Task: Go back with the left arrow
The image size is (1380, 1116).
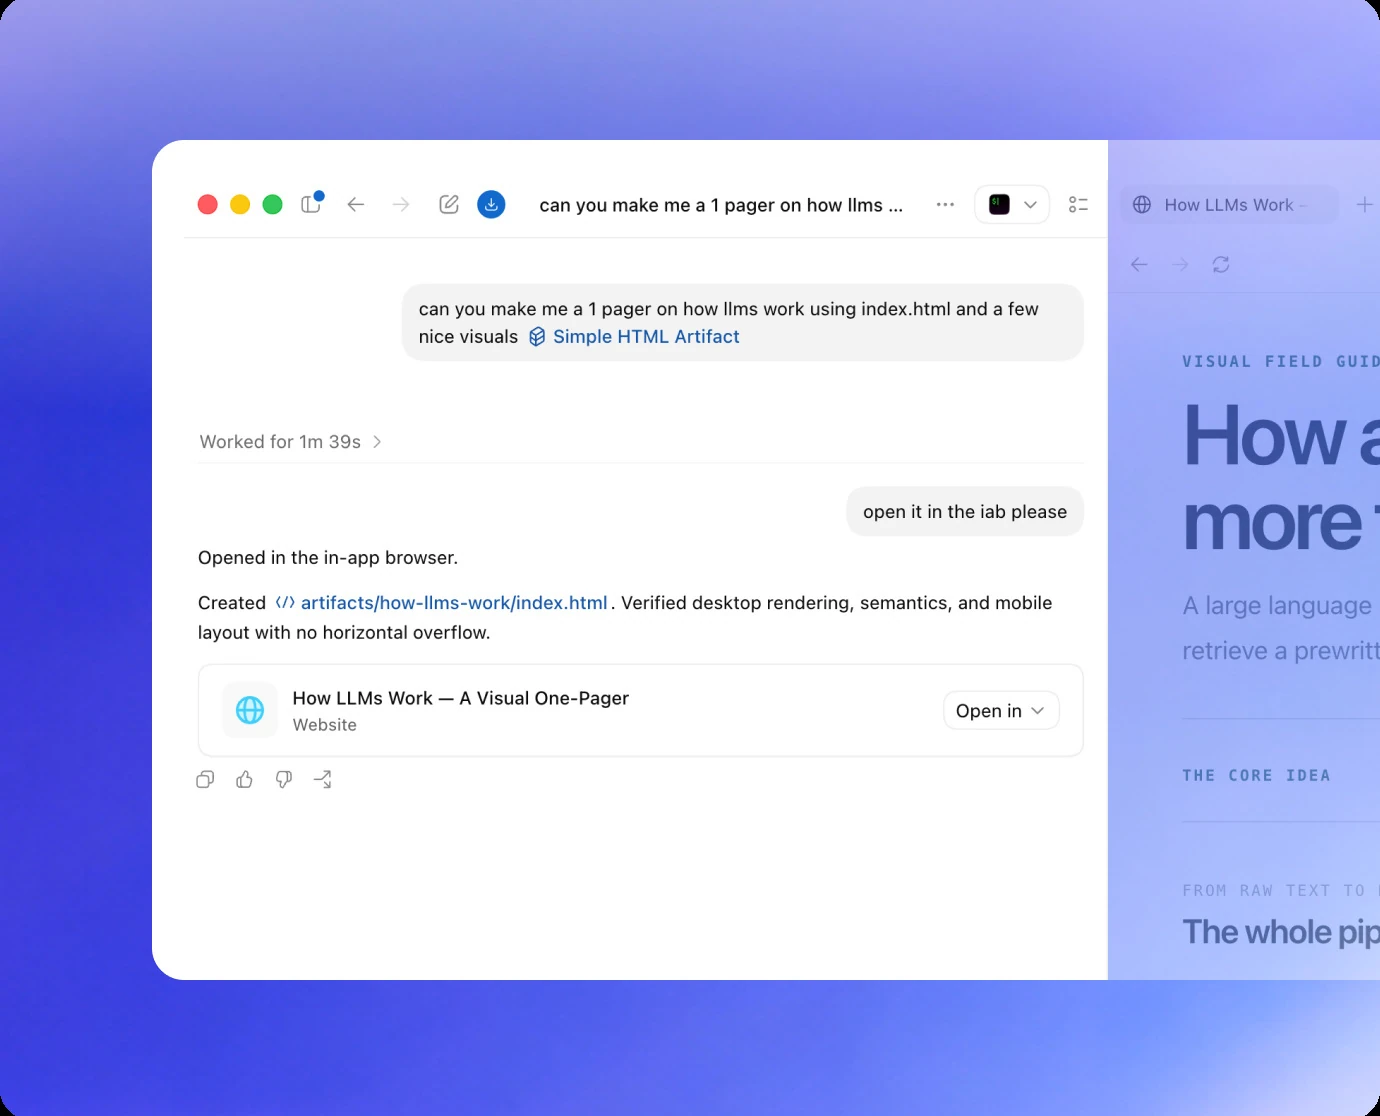Action: (356, 204)
